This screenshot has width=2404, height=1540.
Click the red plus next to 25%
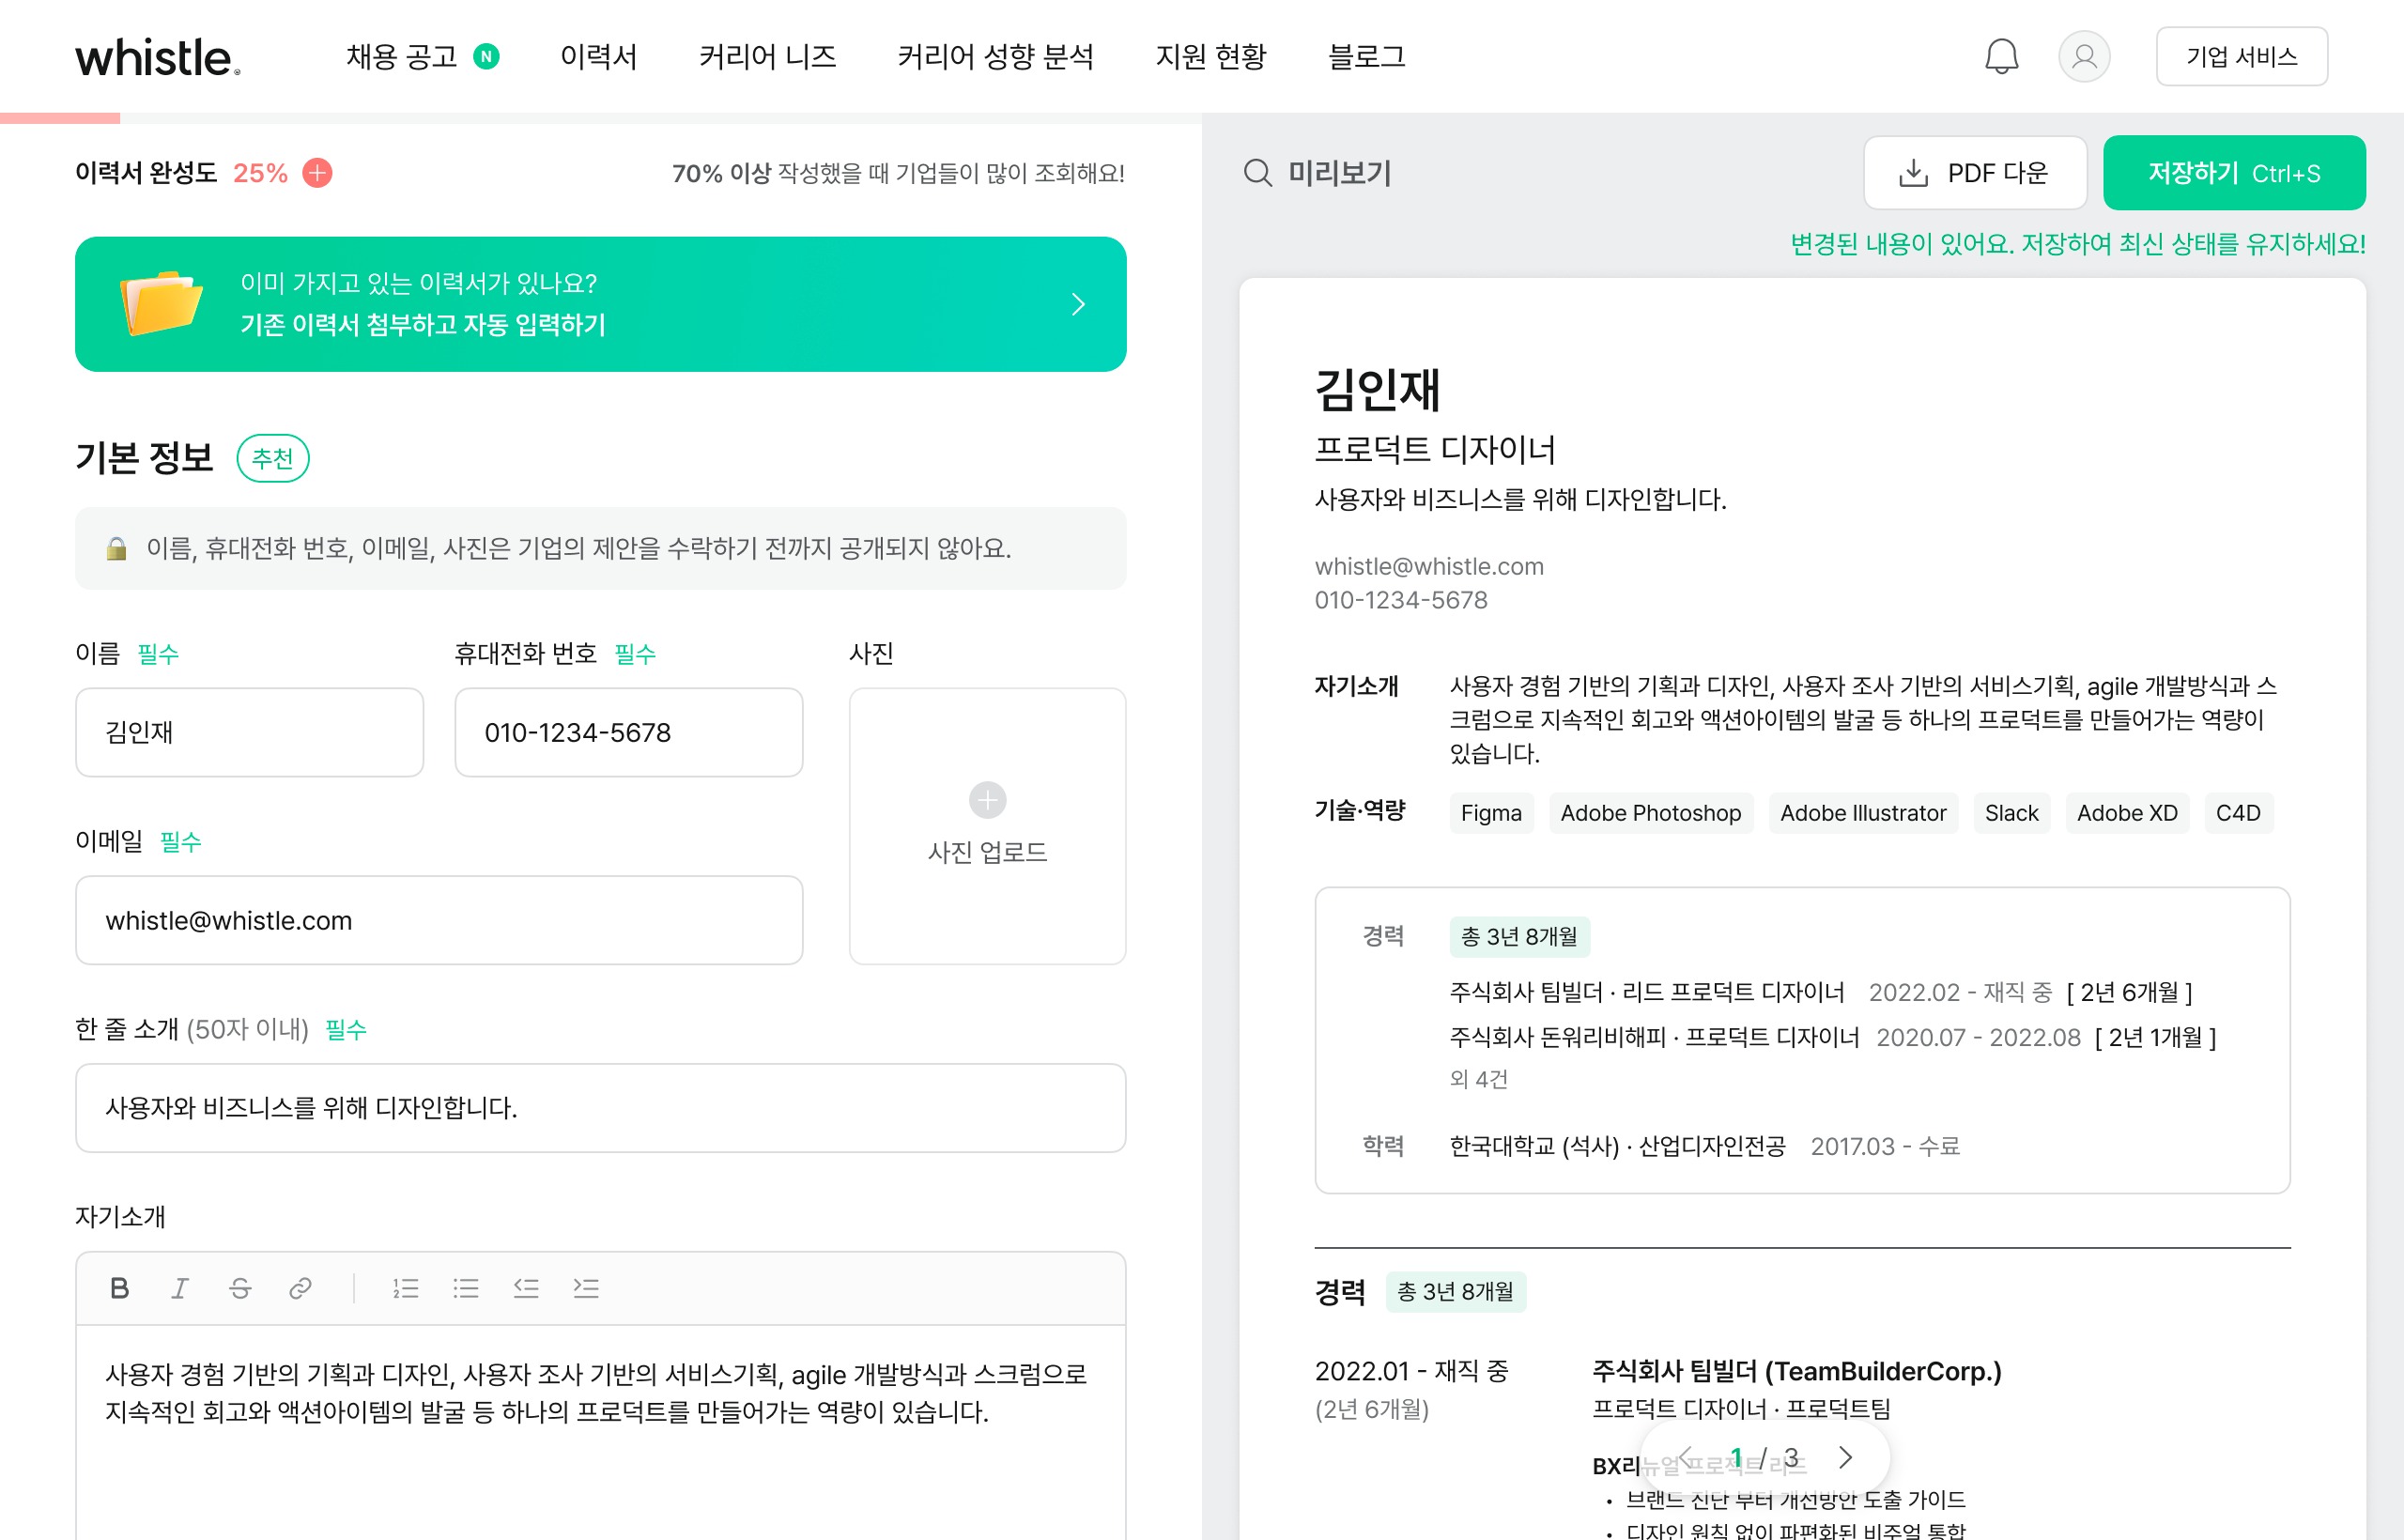[x=317, y=173]
